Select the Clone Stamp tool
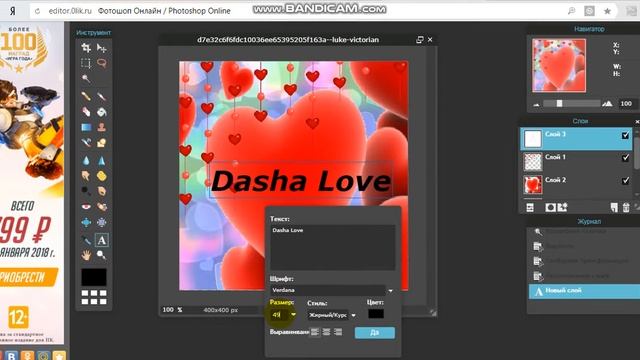The height and width of the screenshot is (360, 640). 102,127
